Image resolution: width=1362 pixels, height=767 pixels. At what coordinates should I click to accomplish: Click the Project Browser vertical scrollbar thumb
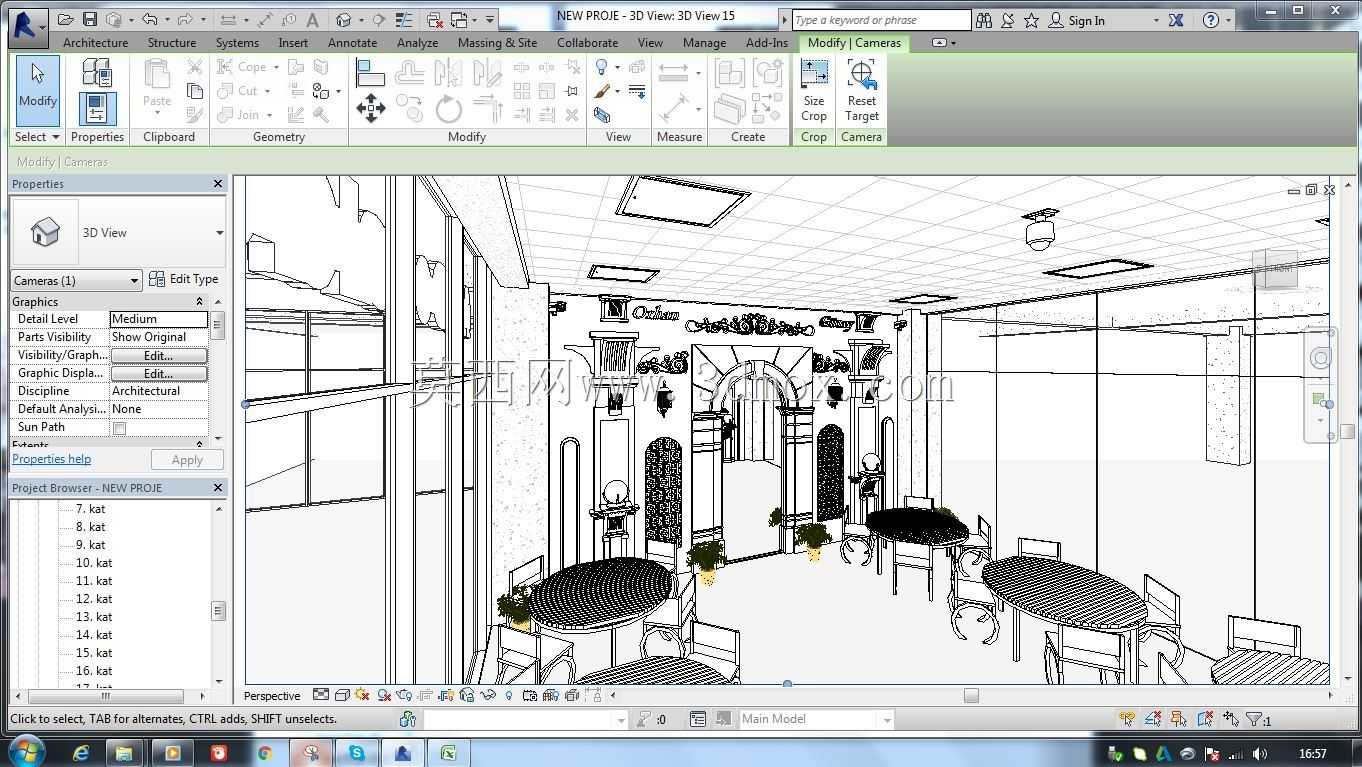pyautogui.click(x=218, y=610)
